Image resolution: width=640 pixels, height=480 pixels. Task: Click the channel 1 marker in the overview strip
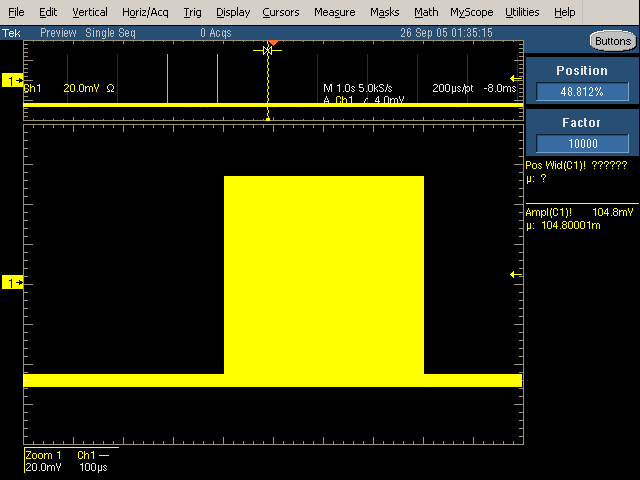[13, 80]
